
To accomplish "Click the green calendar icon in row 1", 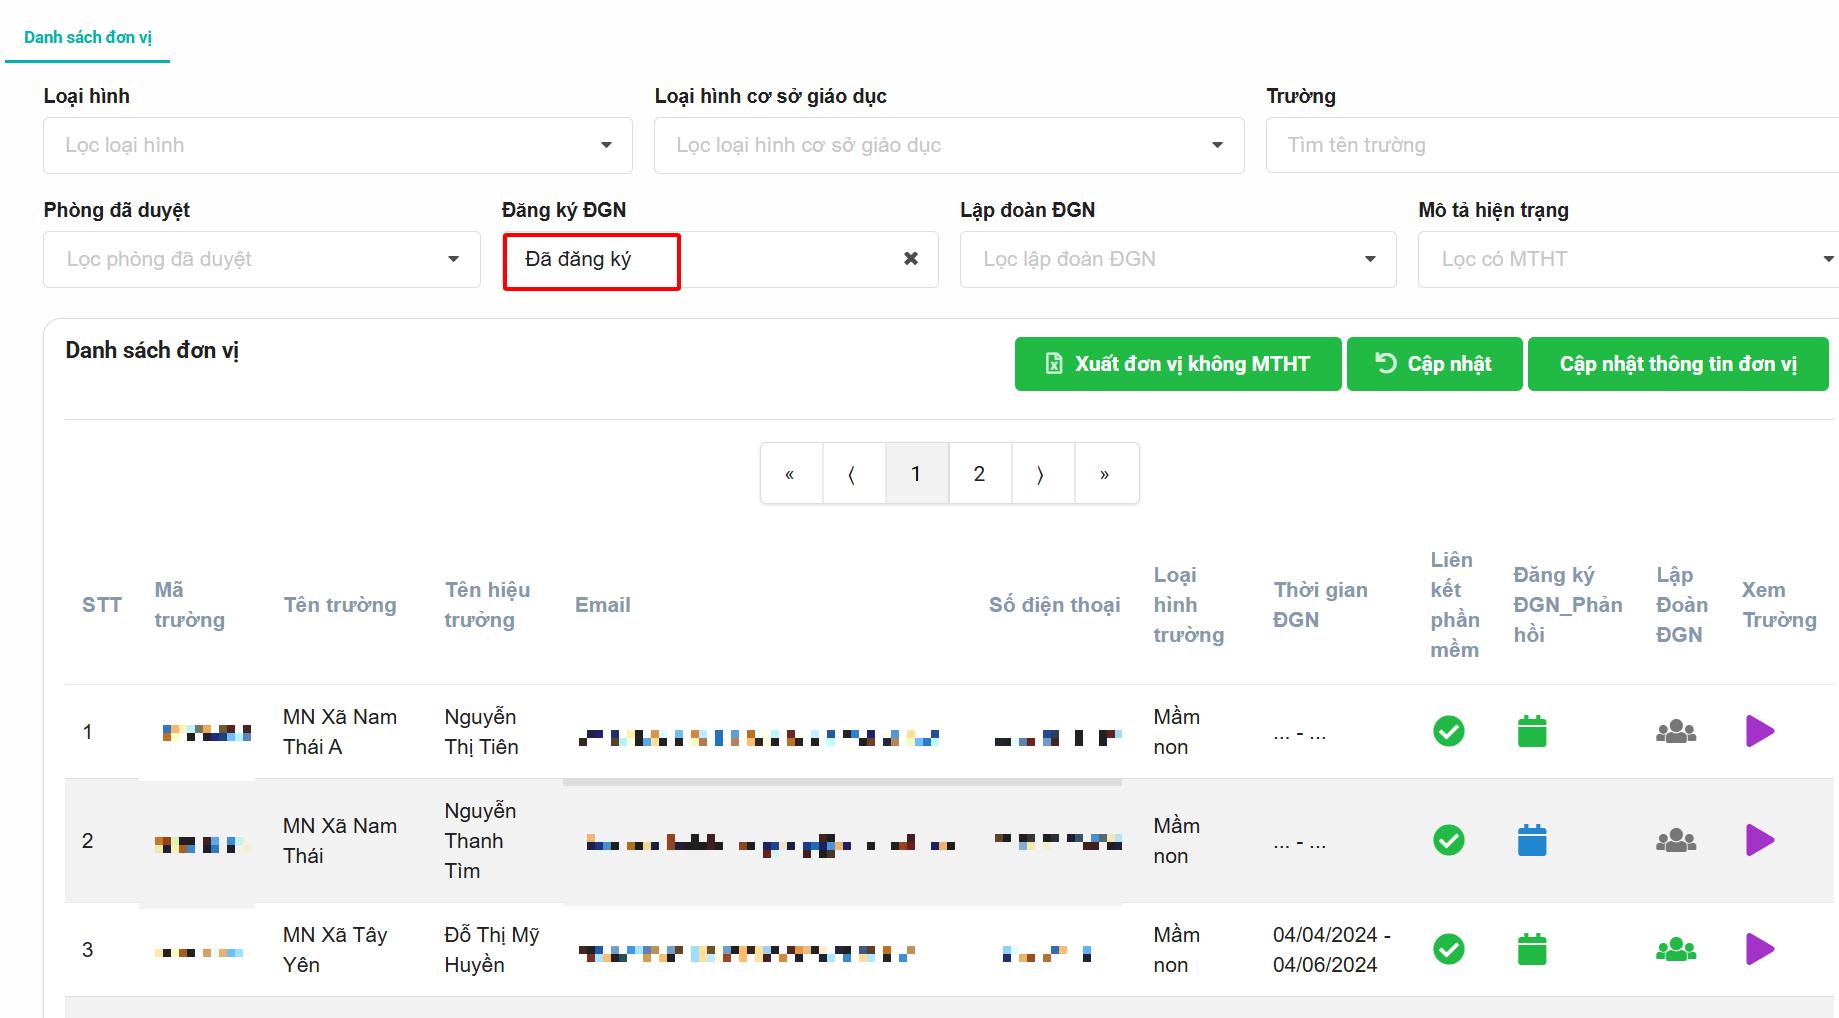I will (x=1531, y=731).
